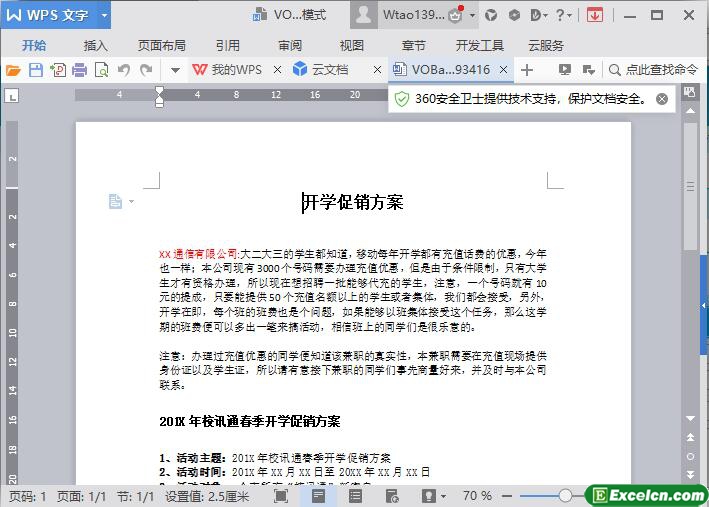Click the Wtao139... account name
This screenshot has height=507, width=709.
tap(414, 15)
